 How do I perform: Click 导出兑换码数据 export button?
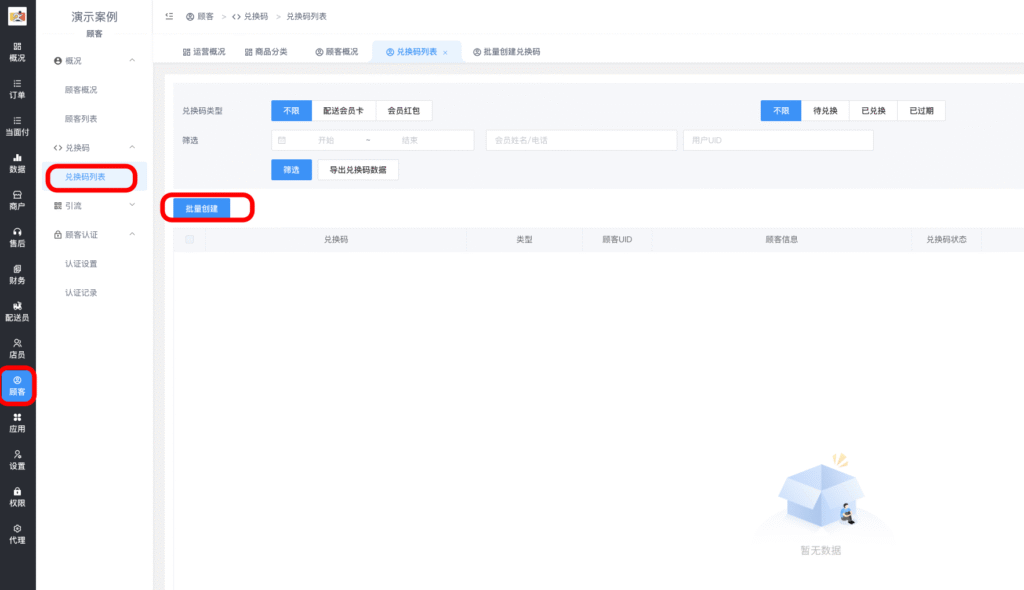click(x=358, y=170)
